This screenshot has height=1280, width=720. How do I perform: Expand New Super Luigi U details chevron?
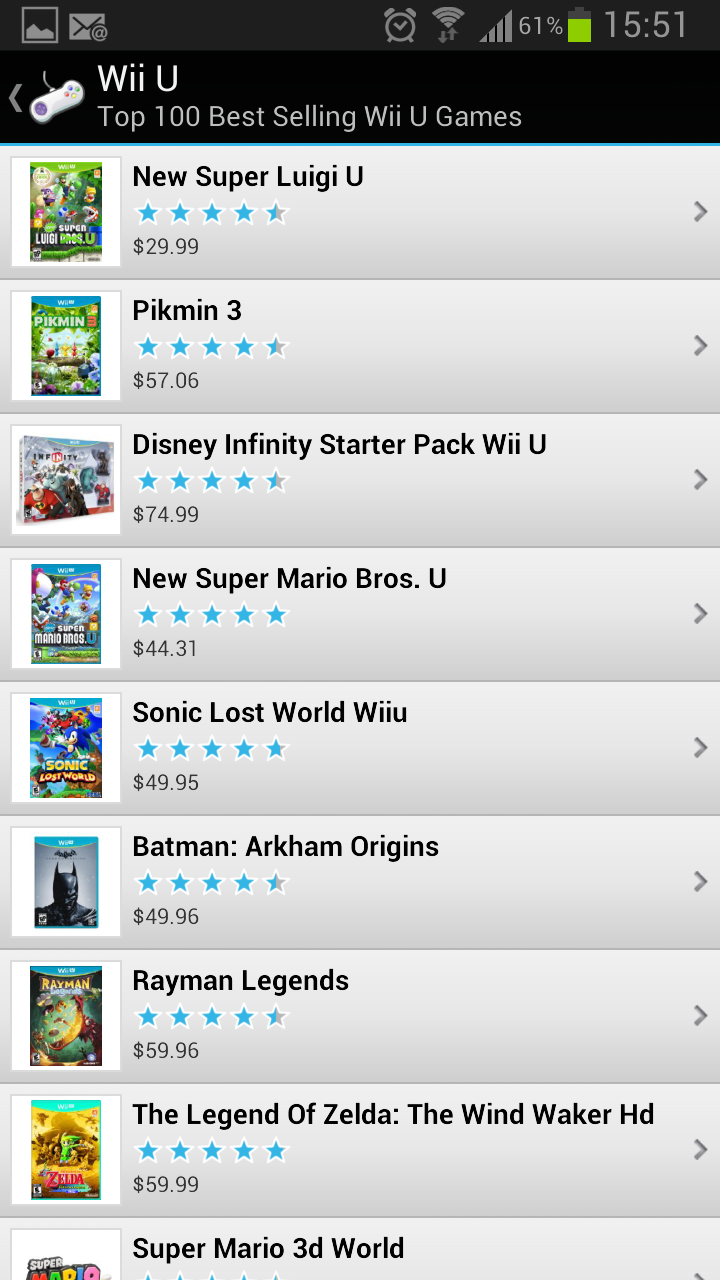700,211
